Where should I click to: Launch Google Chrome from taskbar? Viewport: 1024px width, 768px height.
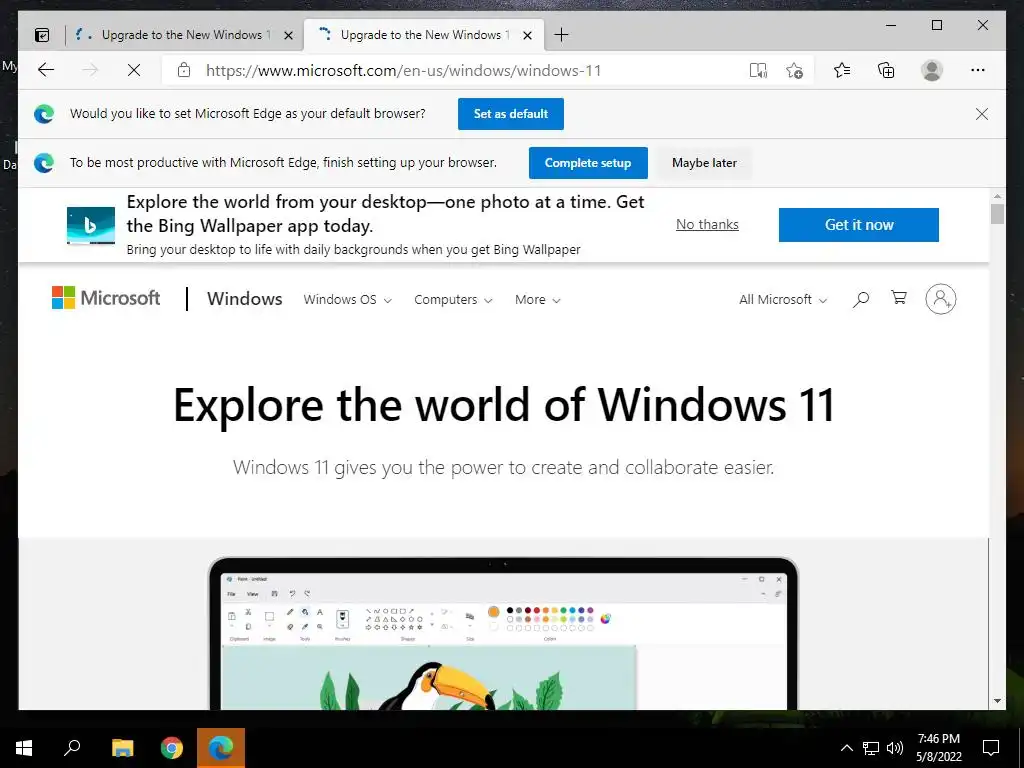[172, 748]
